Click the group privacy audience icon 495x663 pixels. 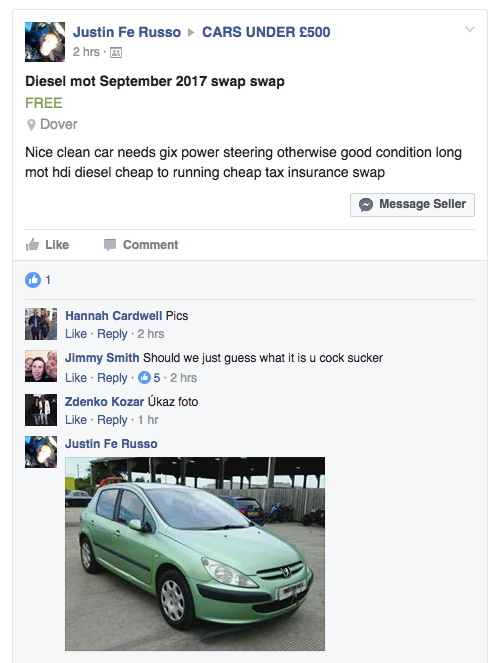116,52
